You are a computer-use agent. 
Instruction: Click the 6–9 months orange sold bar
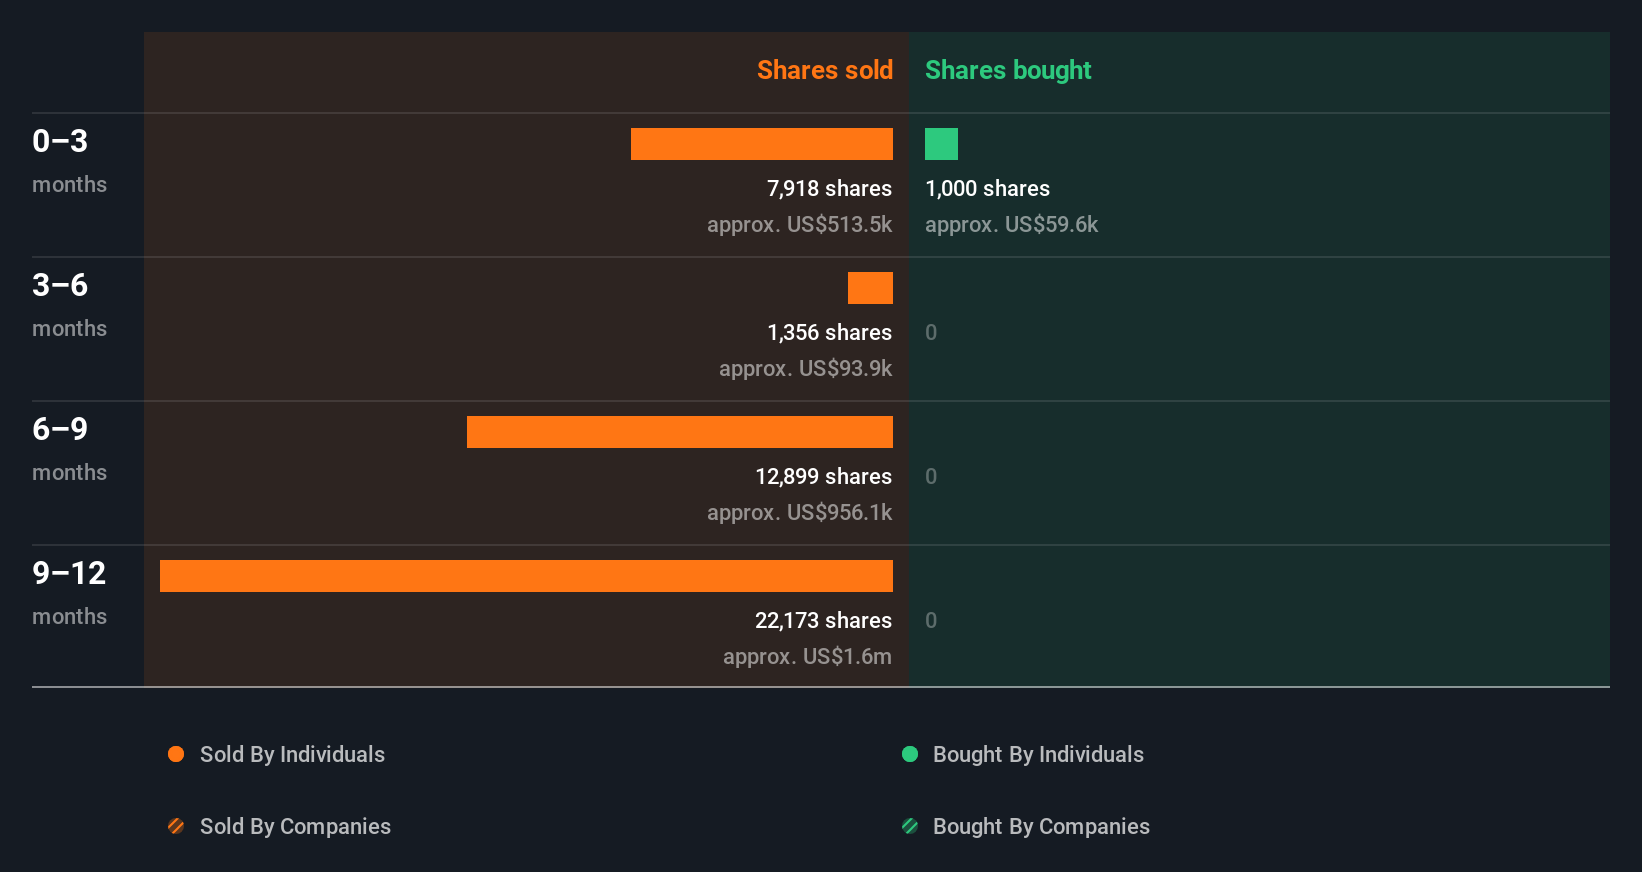pos(680,432)
